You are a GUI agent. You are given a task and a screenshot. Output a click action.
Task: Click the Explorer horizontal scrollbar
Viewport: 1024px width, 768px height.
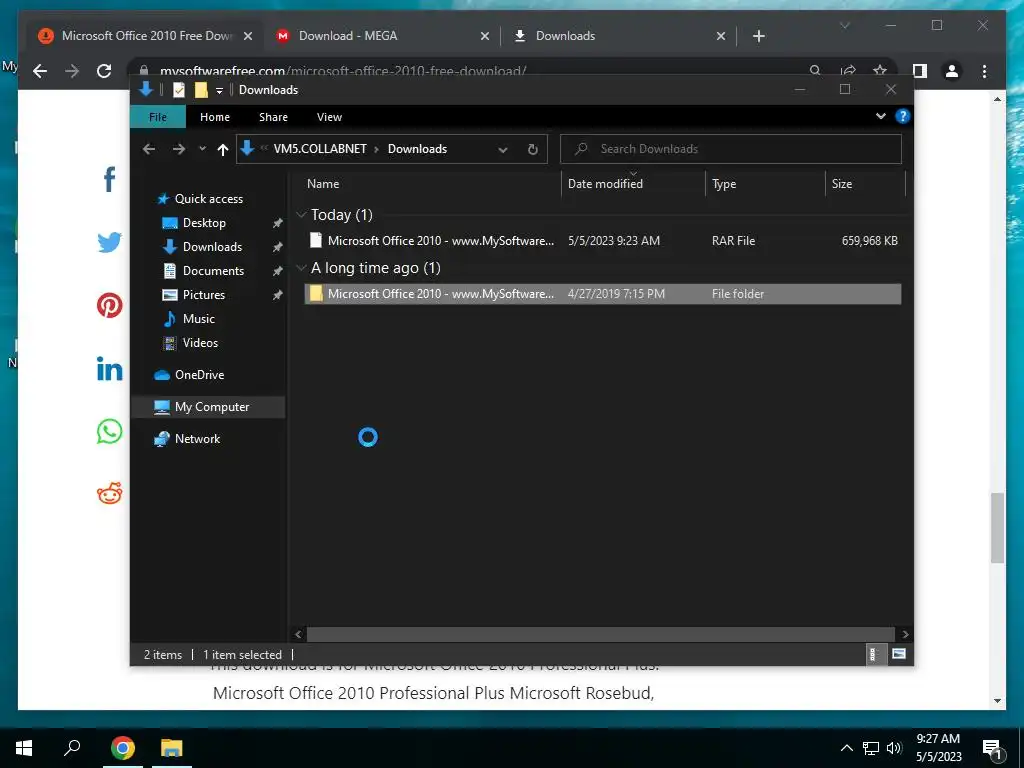click(600, 634)
